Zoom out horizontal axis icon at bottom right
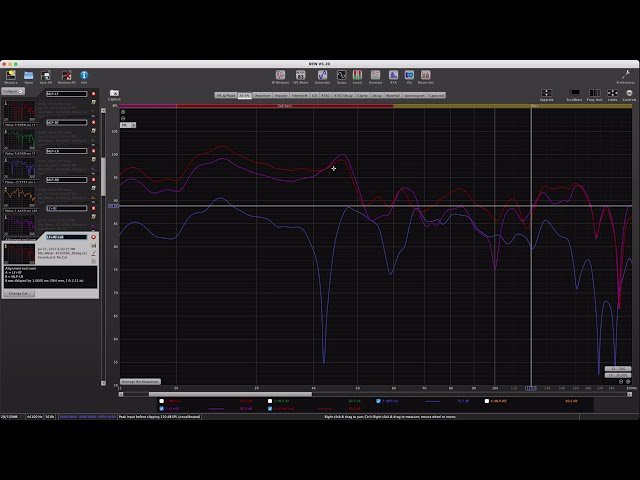 click(621, 382)
